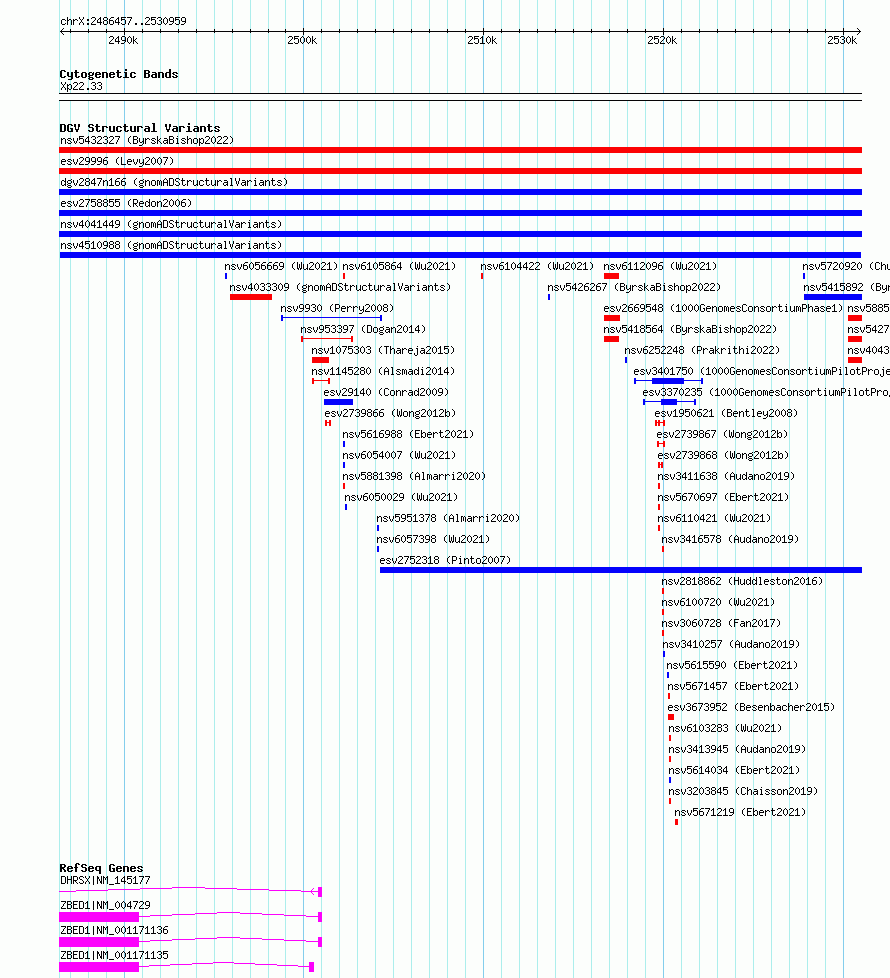
Task: Open esv1950621 (Bentley2008) label
Action: coord(726,414)
